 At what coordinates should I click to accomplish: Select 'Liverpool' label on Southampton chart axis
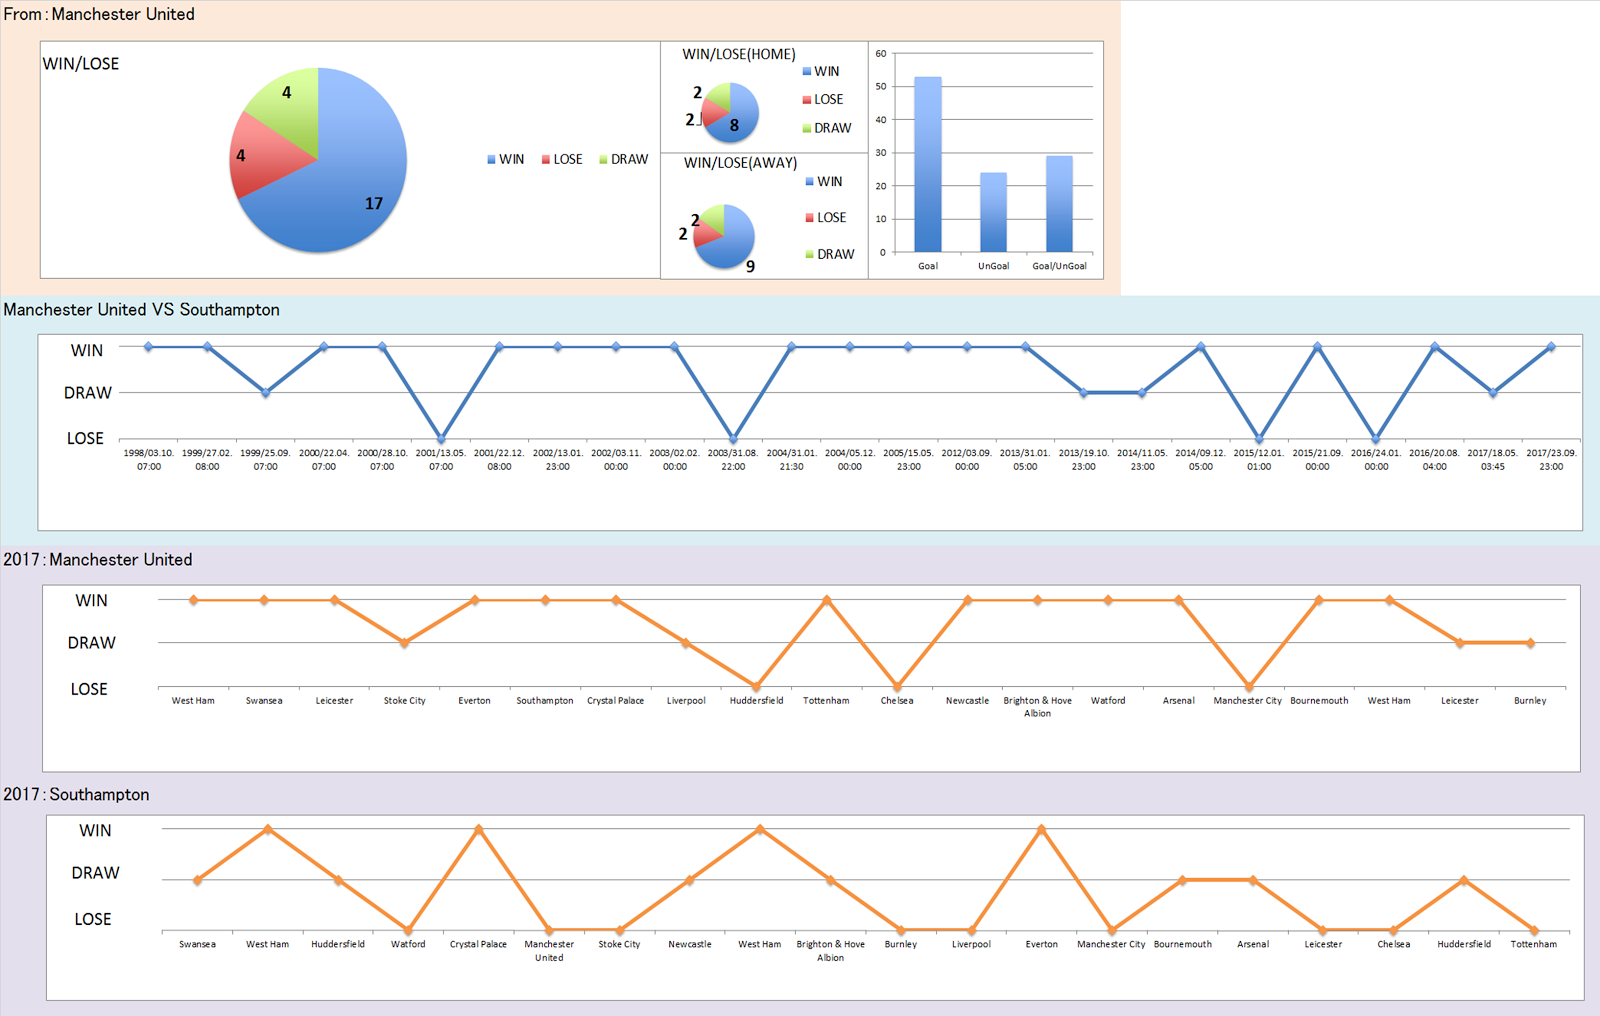pyautogui.click(x=971, y=944)
